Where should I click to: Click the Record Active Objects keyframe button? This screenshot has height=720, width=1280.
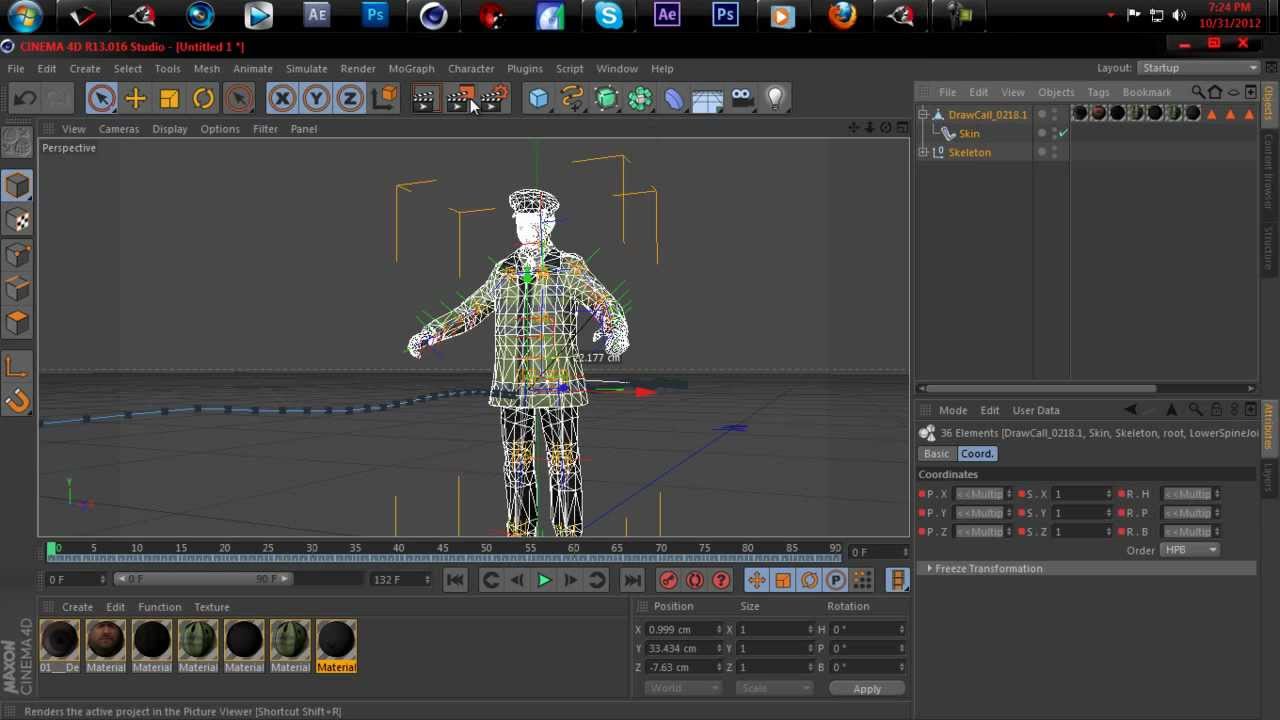tap(668, 580)
